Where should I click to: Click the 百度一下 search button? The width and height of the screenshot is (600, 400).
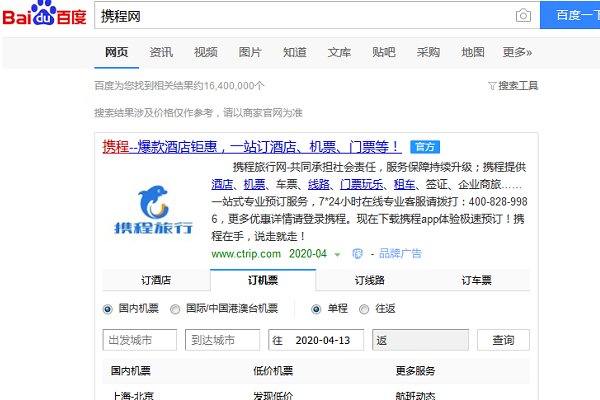point(570,15)
